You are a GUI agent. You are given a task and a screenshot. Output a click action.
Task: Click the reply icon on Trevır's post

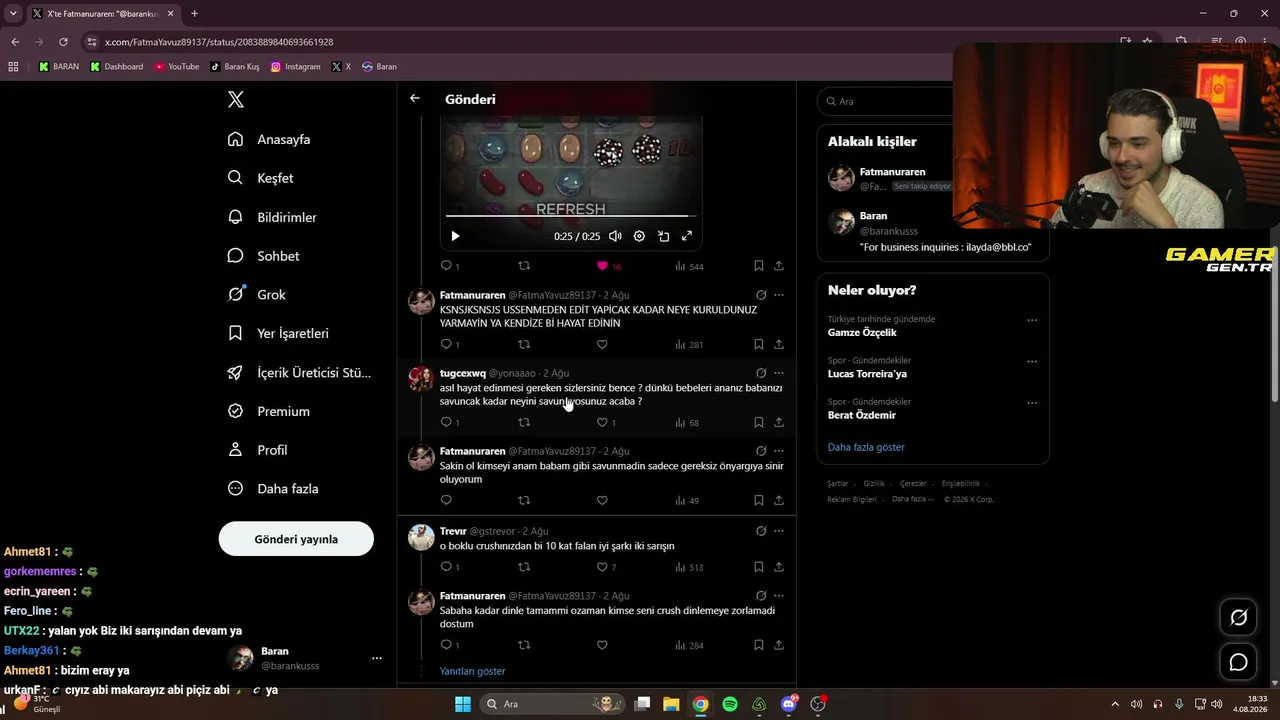(x=446, y=567)
